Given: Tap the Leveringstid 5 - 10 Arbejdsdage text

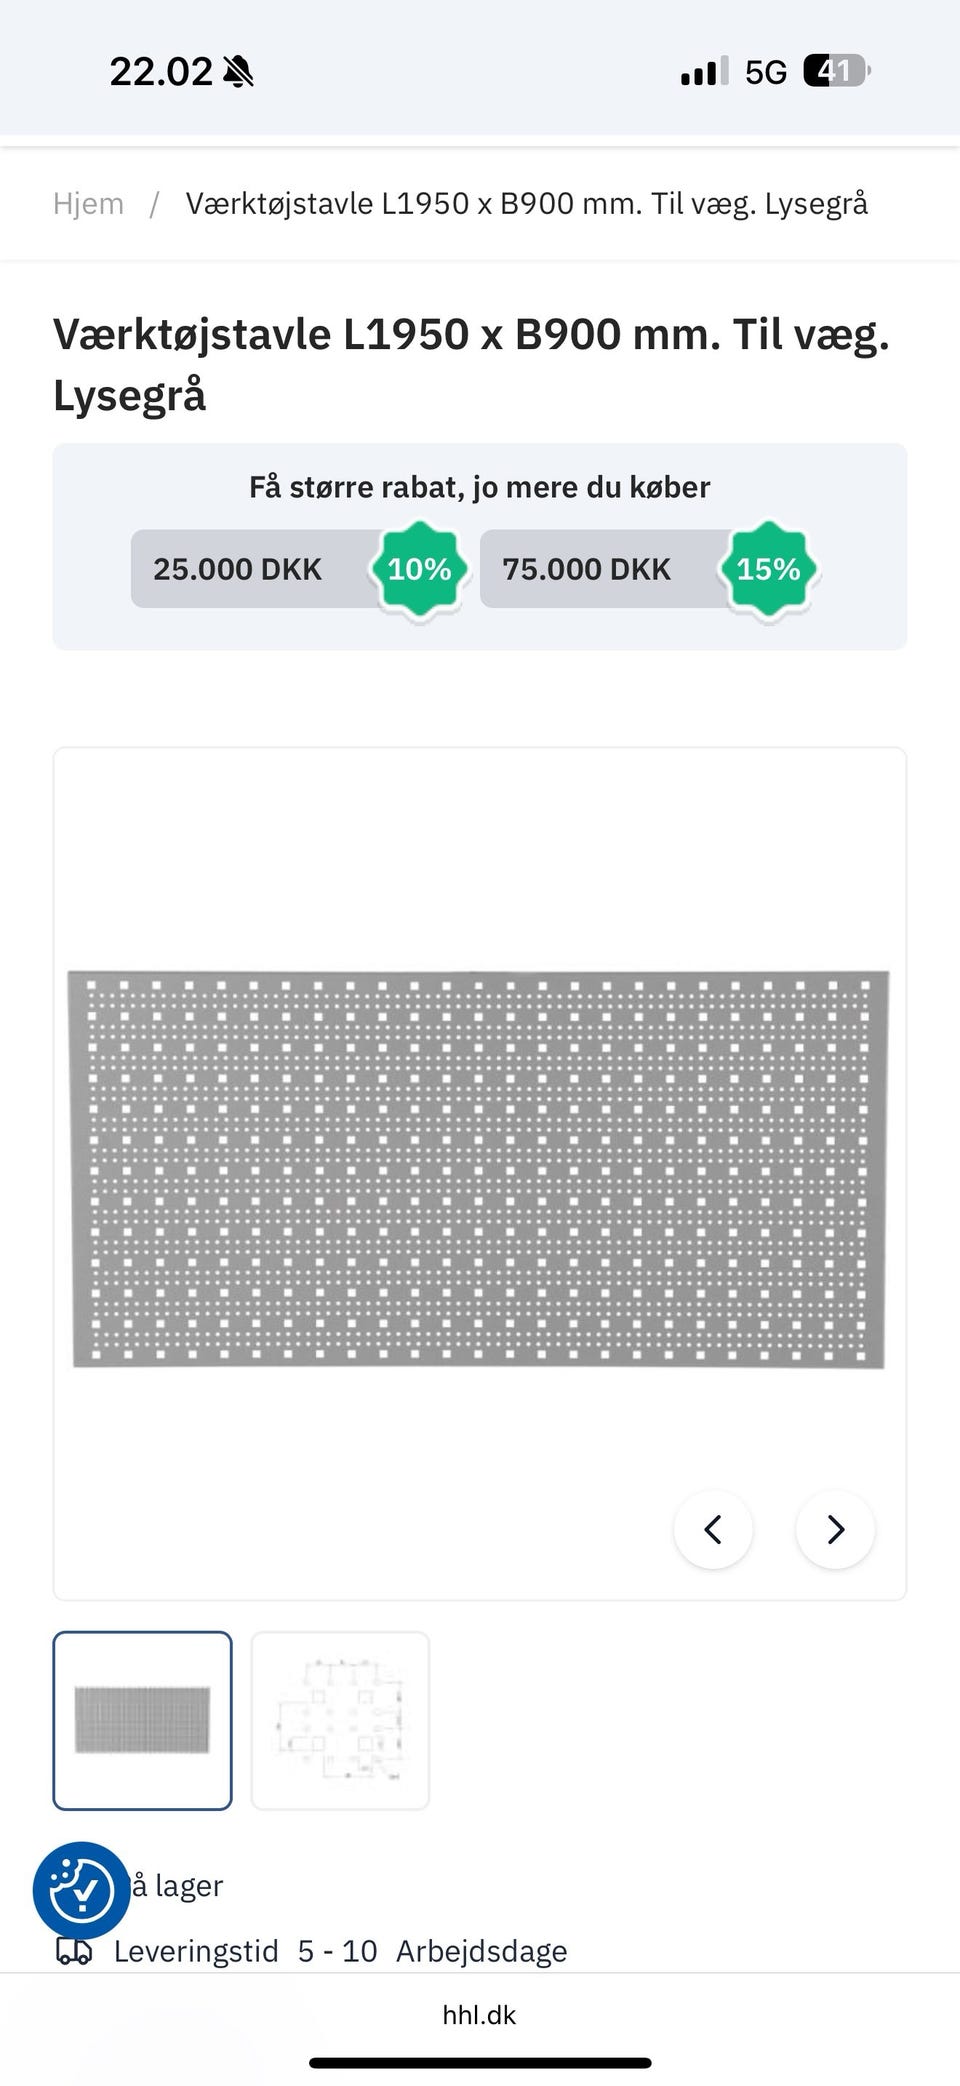Looking at the screenshot, I should click(x=340, y=1951).
